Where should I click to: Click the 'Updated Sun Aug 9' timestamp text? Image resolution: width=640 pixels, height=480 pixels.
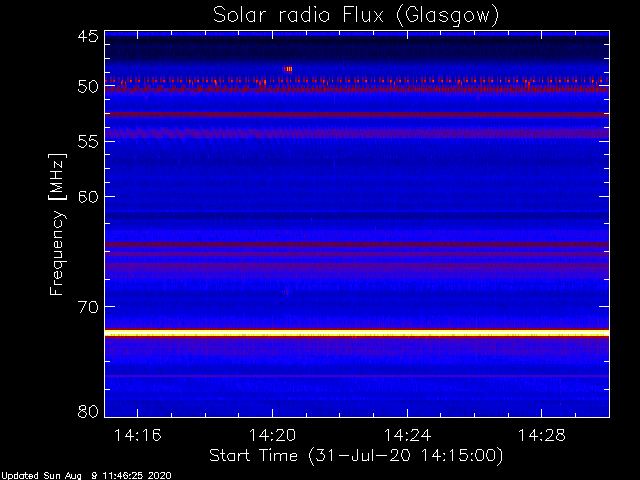coord(86,476)
